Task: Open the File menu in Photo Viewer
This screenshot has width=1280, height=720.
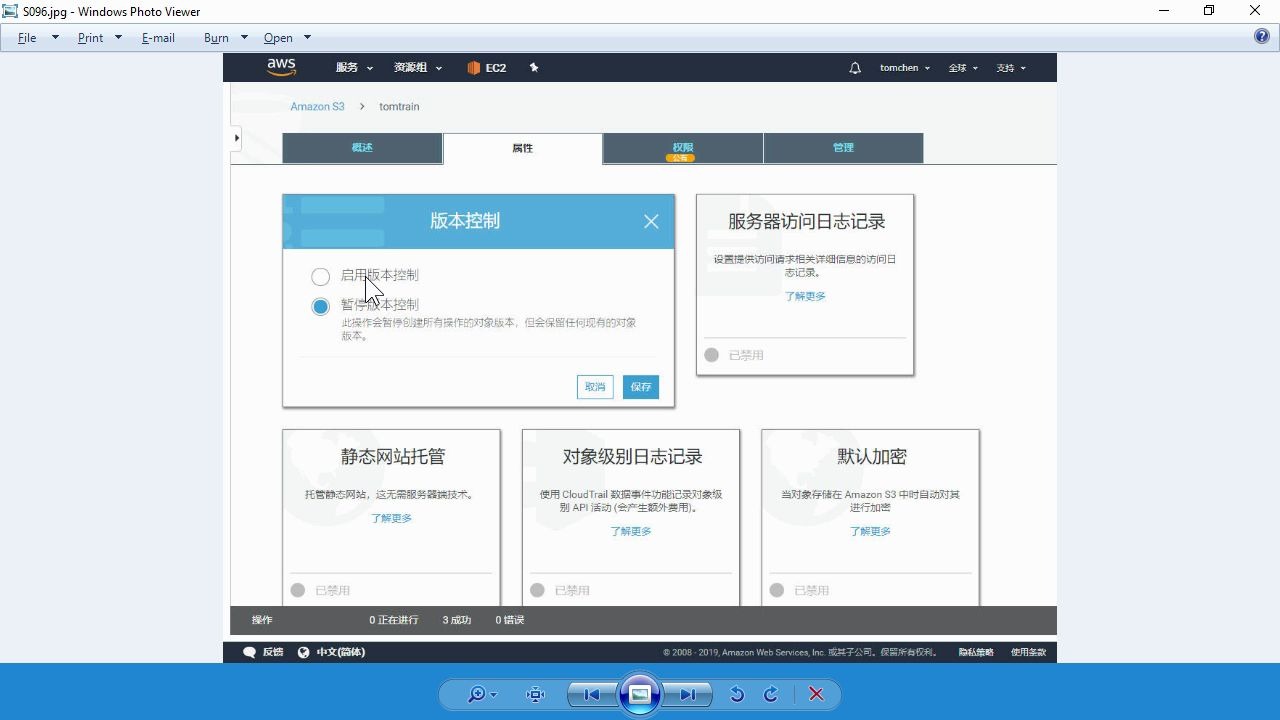Action: [x=26, y=37]
